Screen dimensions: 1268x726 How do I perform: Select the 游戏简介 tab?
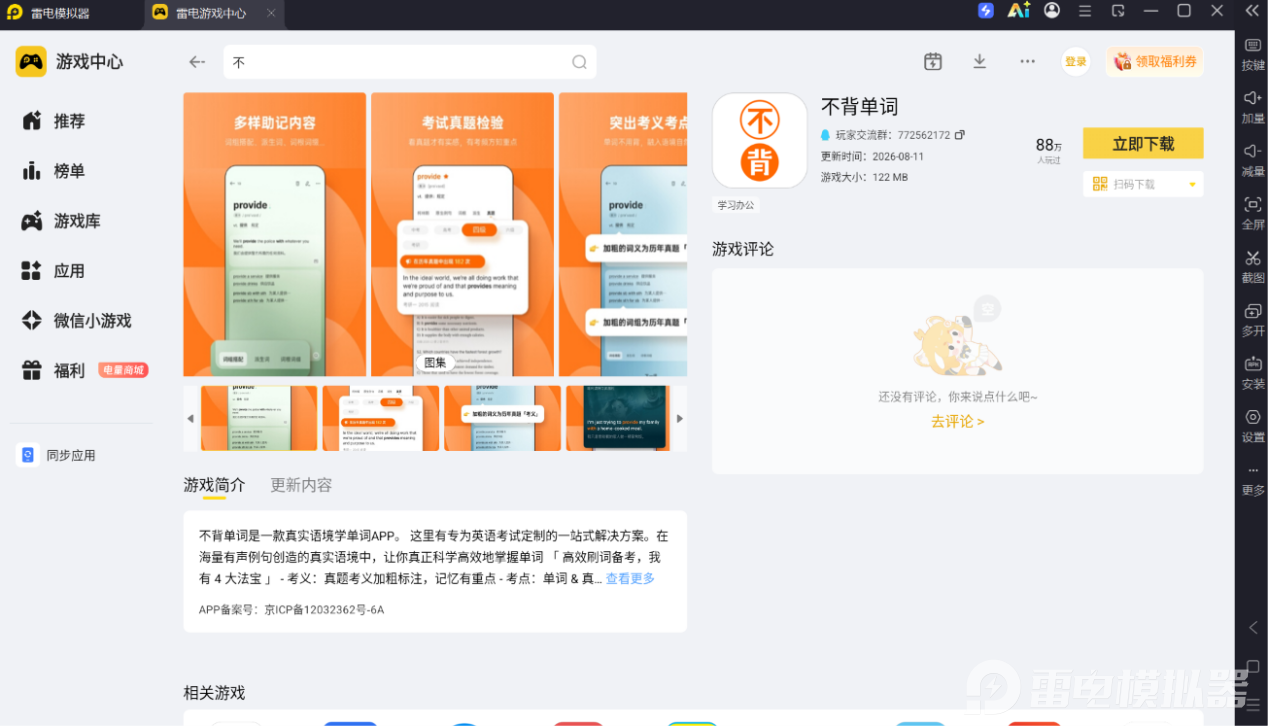click(x=214, y=485)
